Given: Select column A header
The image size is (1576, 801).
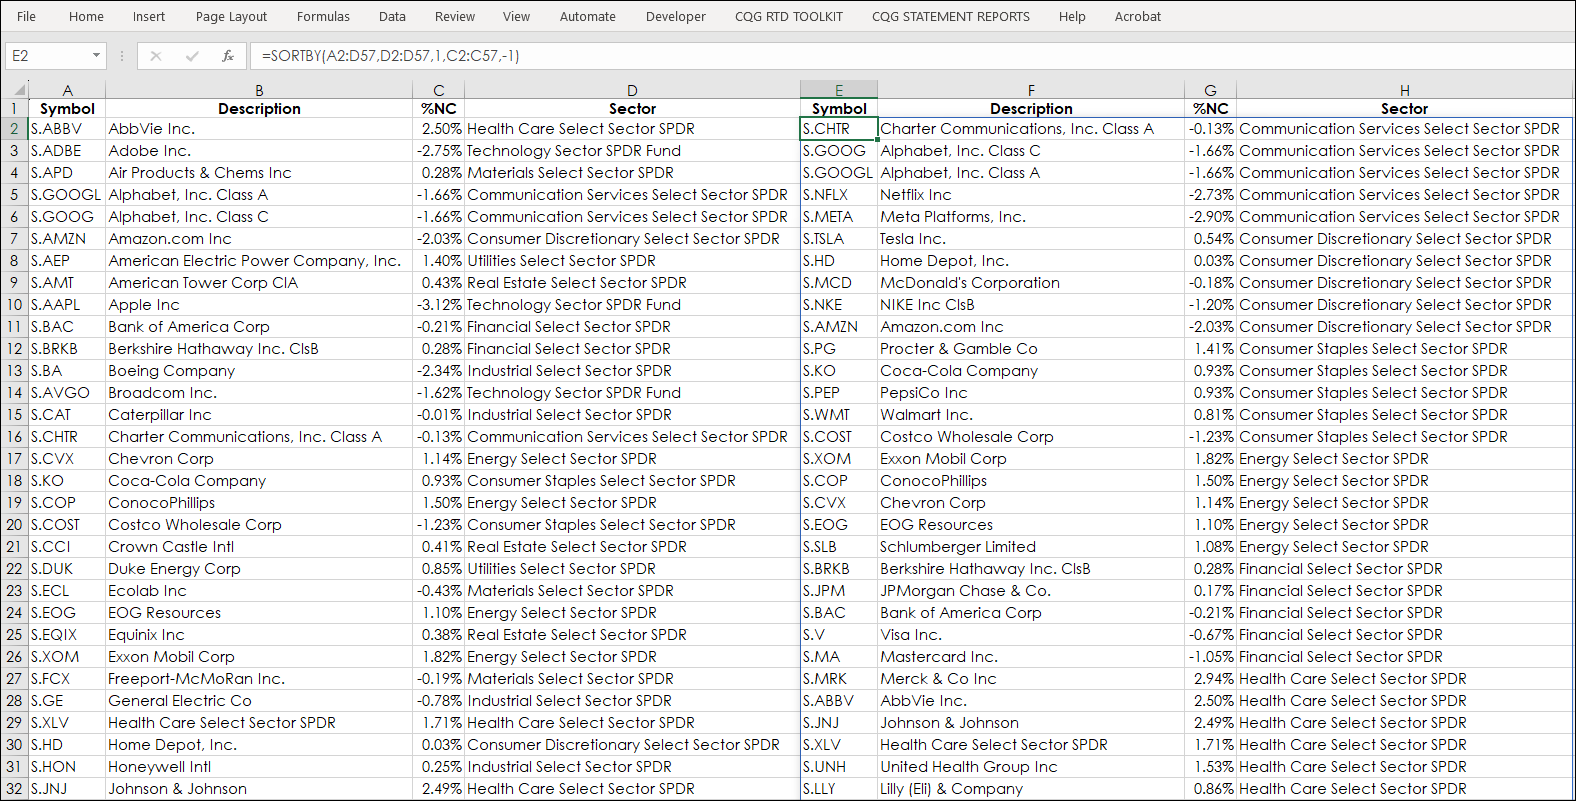Looking at the screenshot, I should tap(67, 90).
